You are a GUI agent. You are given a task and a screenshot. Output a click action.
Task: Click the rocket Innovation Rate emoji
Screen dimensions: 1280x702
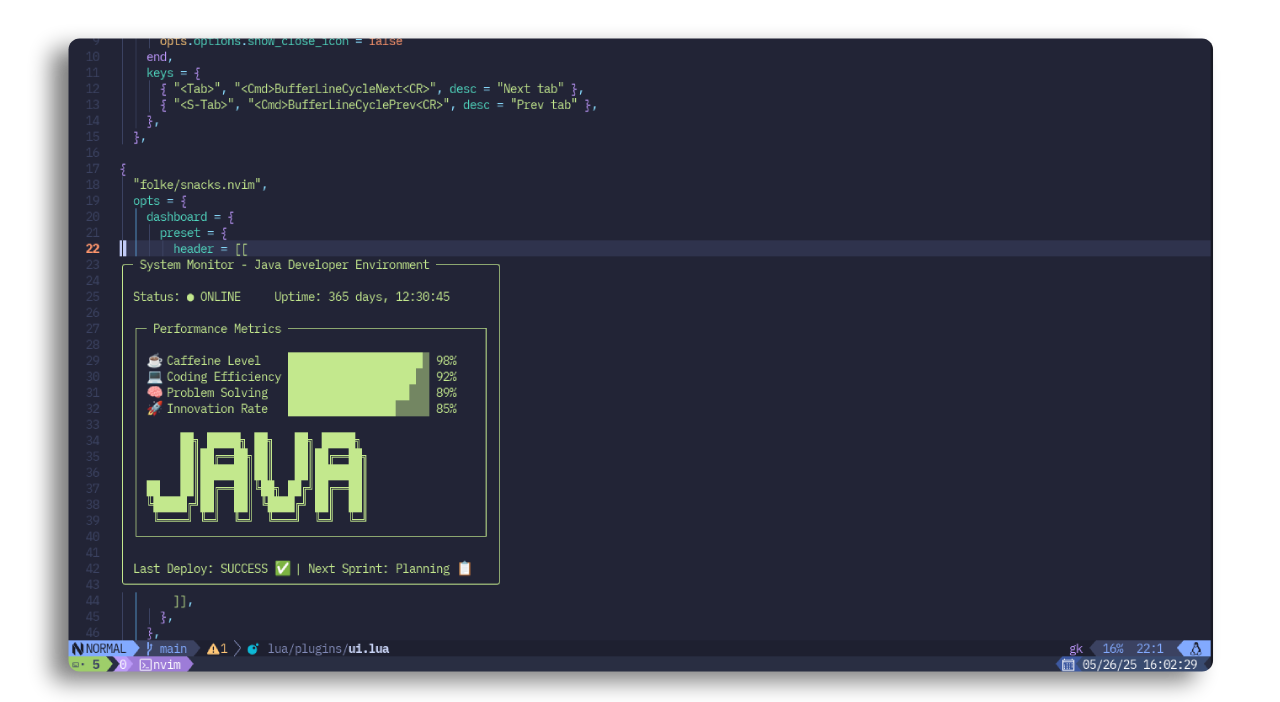[x=154, y=409]
